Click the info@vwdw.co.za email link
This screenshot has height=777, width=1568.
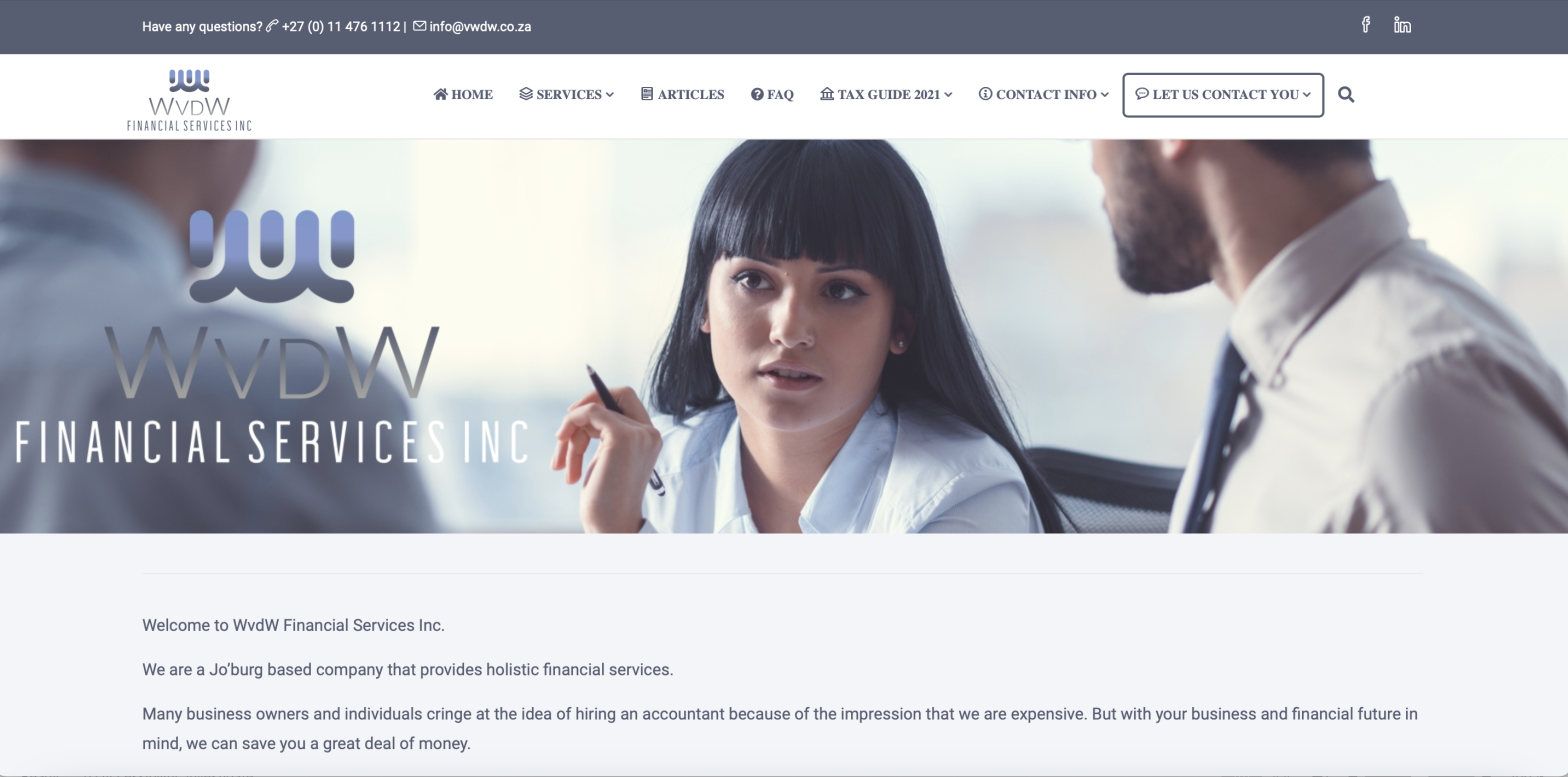coord(480,27)
